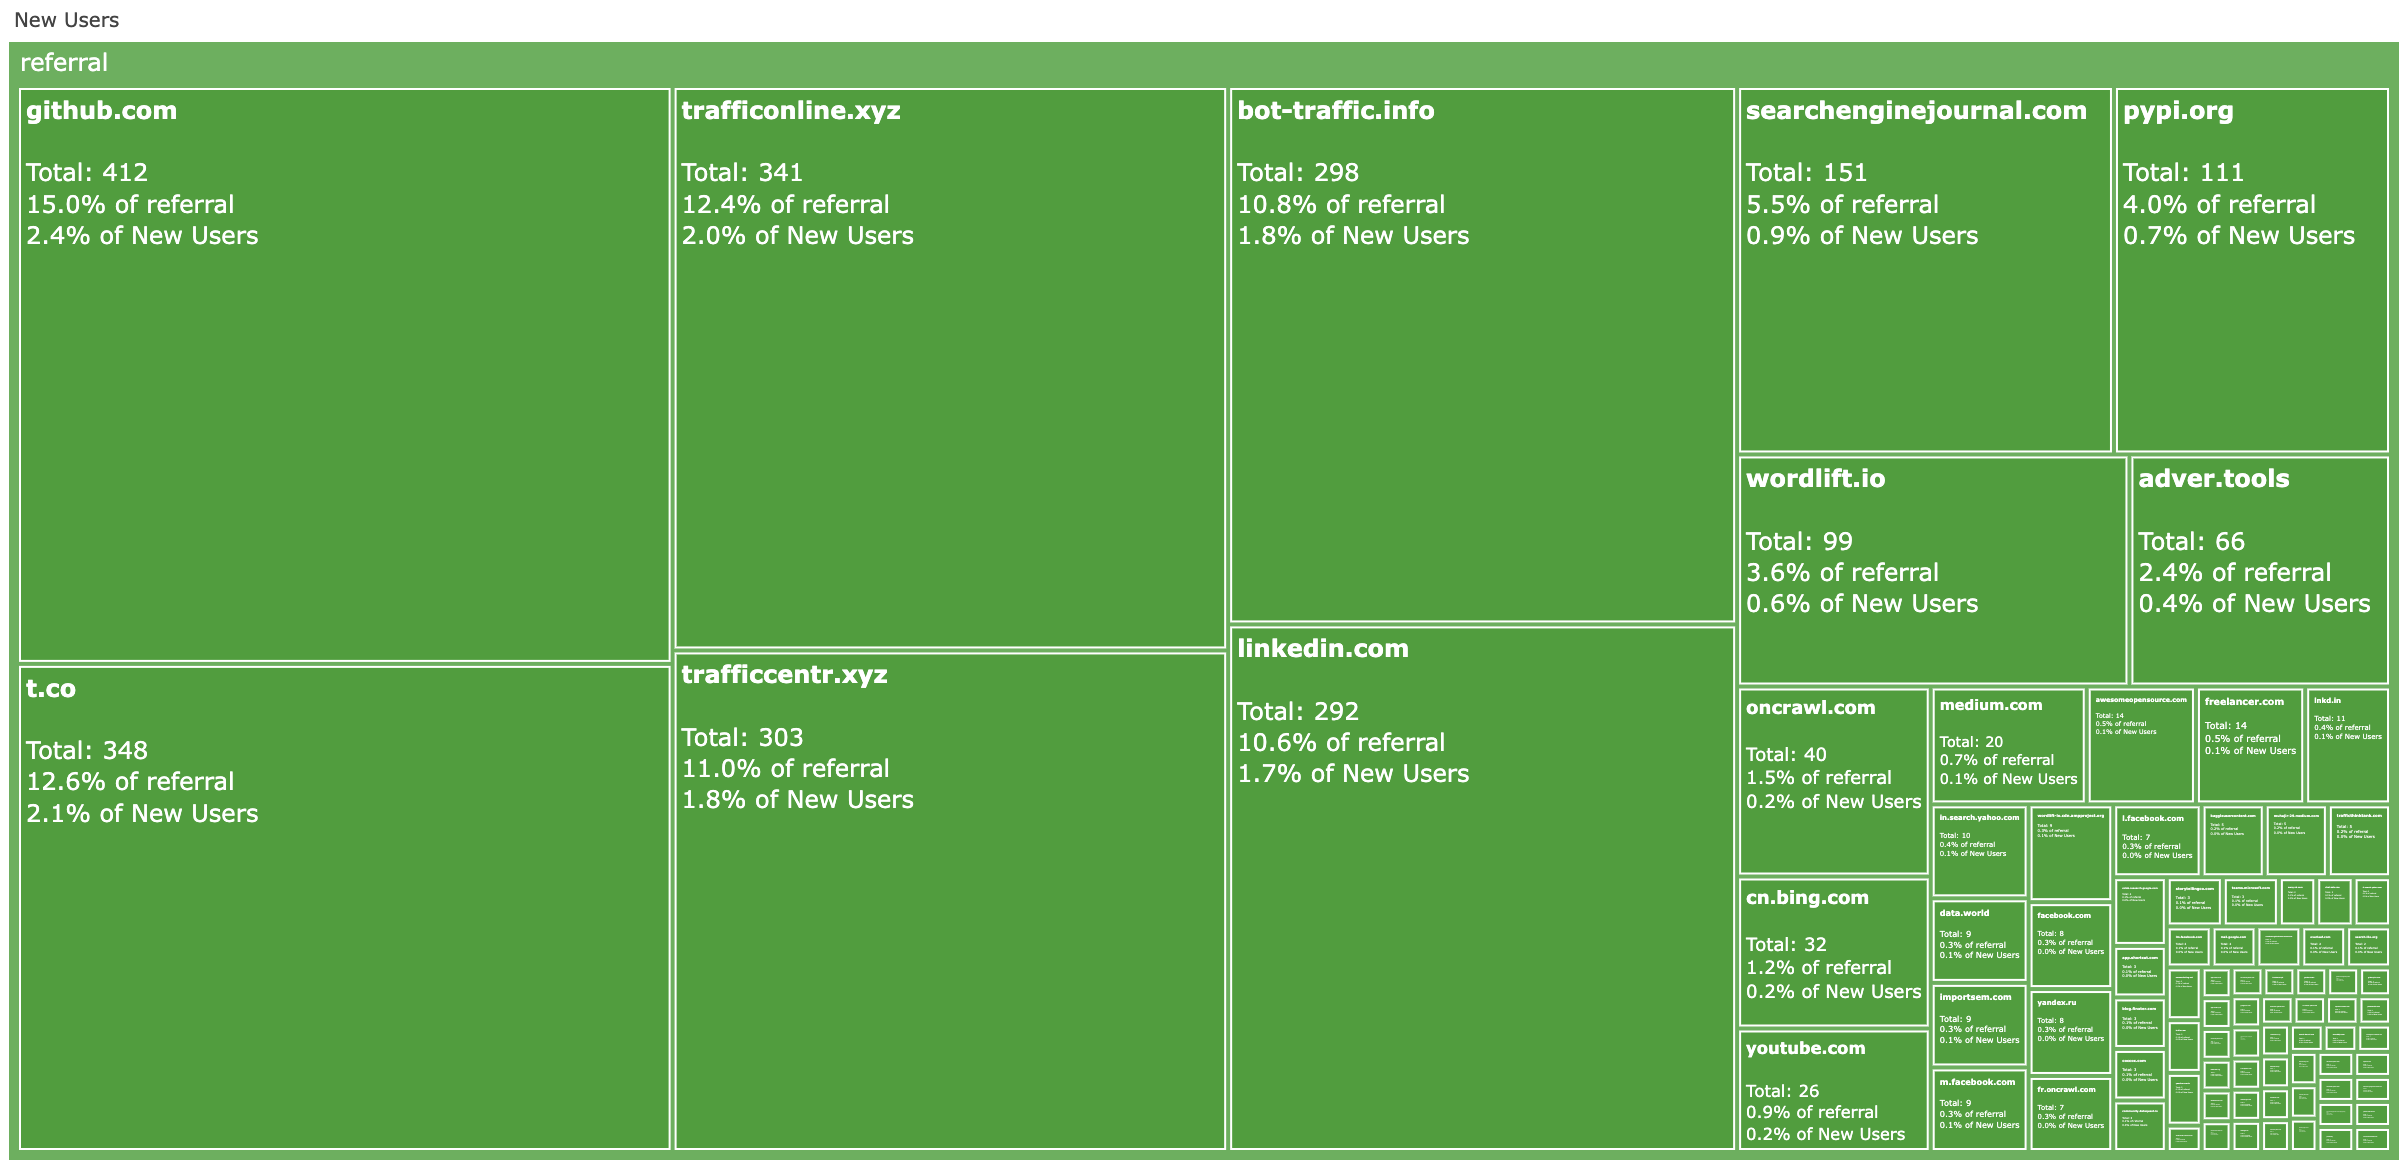Click the trafficonline.xyz tile
Image resolution: width=2404 pixels, height=1166 pixels.
click(x=950, y=368)
